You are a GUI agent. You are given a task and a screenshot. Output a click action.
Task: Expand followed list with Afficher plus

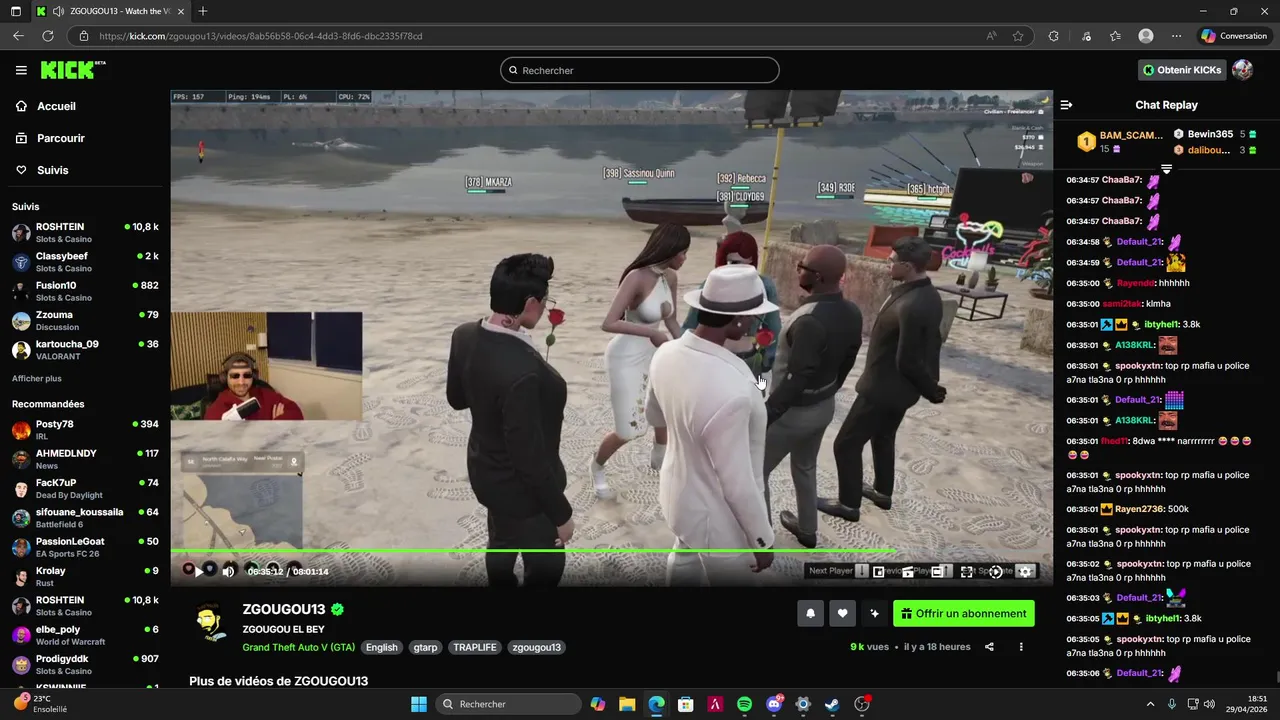tap(37, 379)
